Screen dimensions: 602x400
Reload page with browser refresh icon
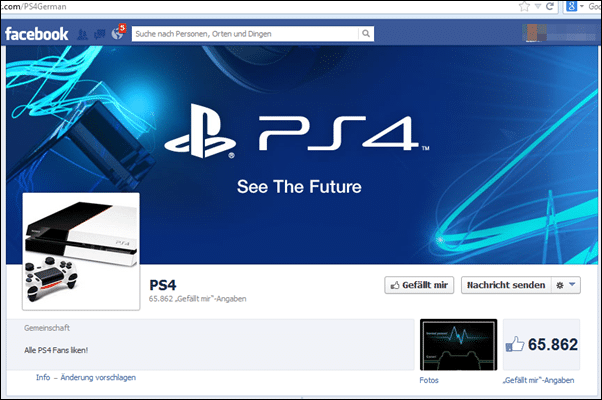pos(550,6)
